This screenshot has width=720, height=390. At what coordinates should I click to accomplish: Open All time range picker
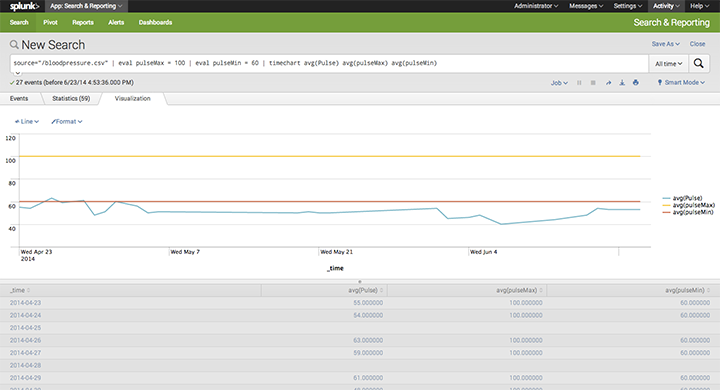pos(669,64)
